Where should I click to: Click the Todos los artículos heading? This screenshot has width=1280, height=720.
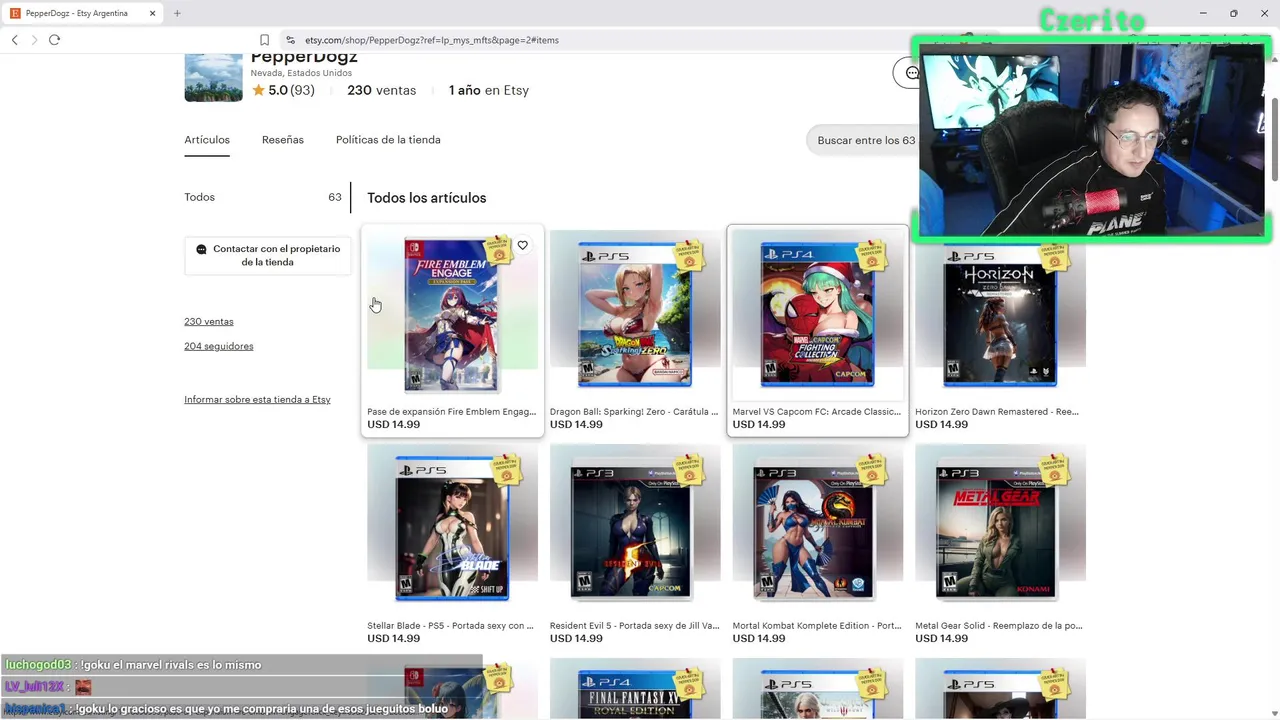click(x=426, y=198)
